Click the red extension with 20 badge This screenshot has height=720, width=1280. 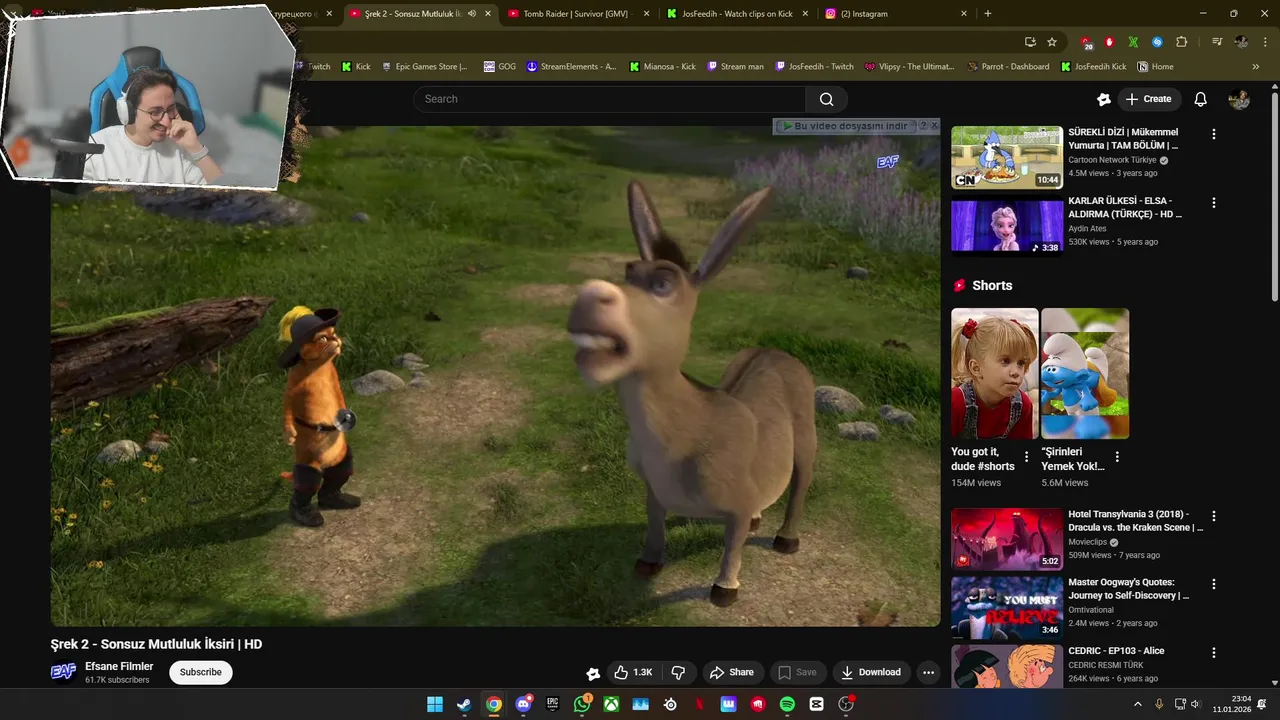pos(1086,42)
